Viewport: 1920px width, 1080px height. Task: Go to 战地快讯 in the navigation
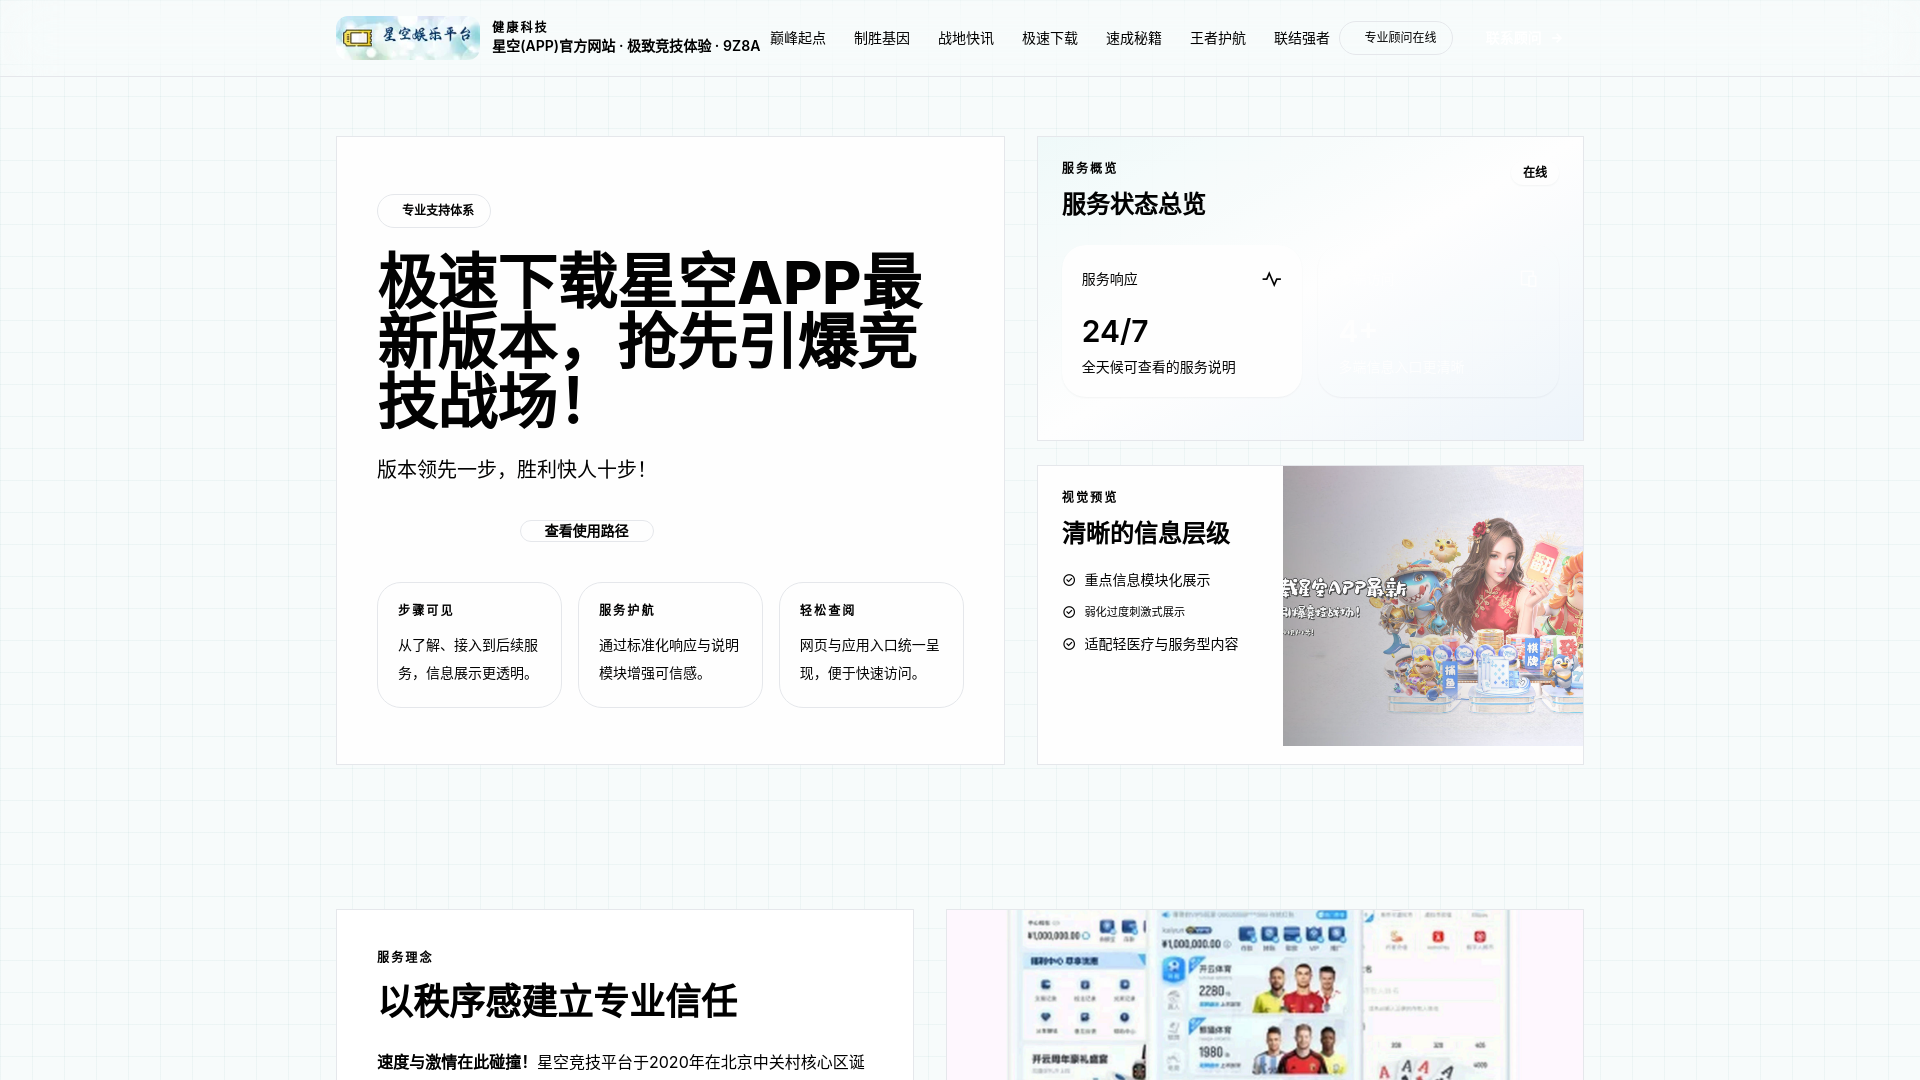(x=966, y=38)
